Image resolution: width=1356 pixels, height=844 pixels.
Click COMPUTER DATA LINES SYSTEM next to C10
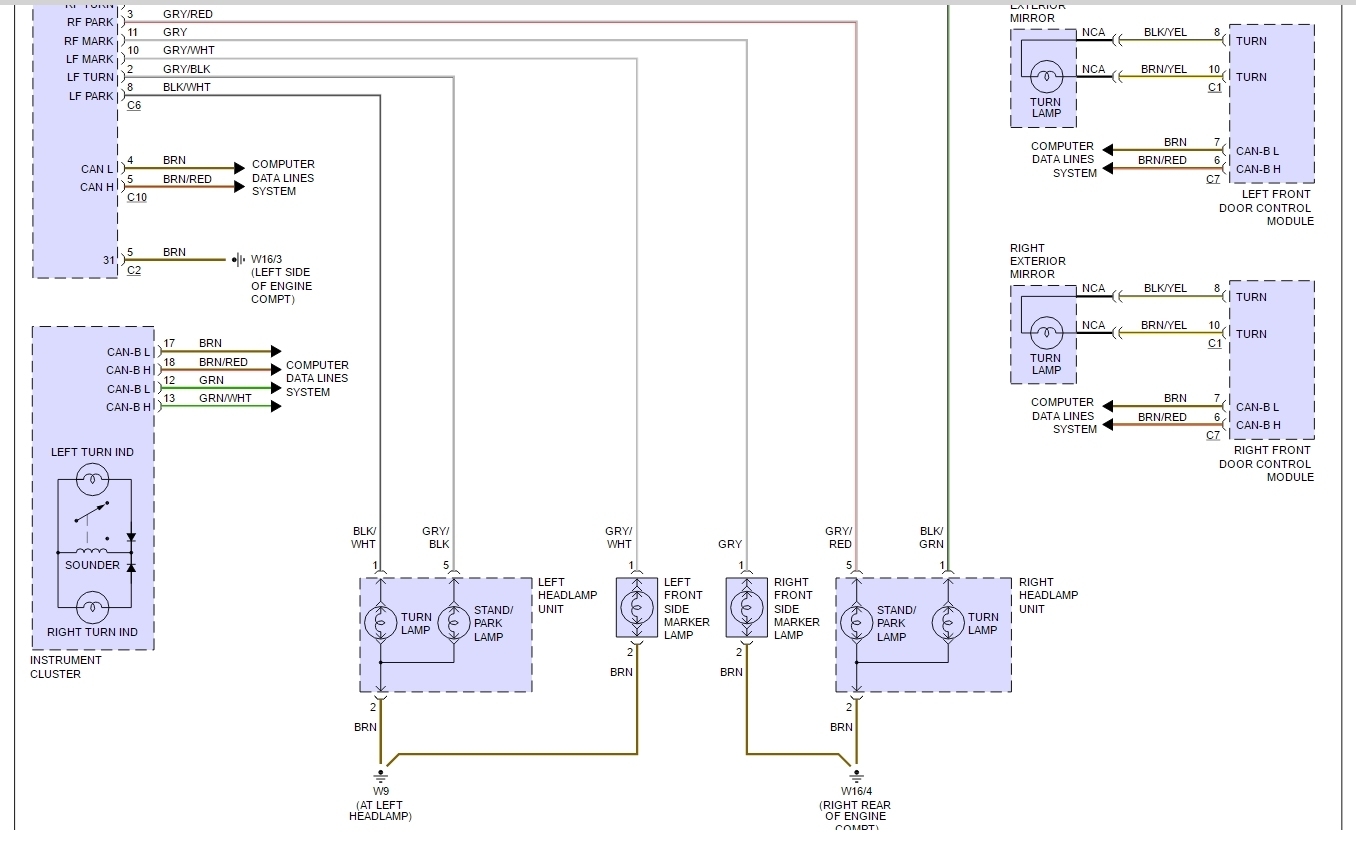coord(283,178)
